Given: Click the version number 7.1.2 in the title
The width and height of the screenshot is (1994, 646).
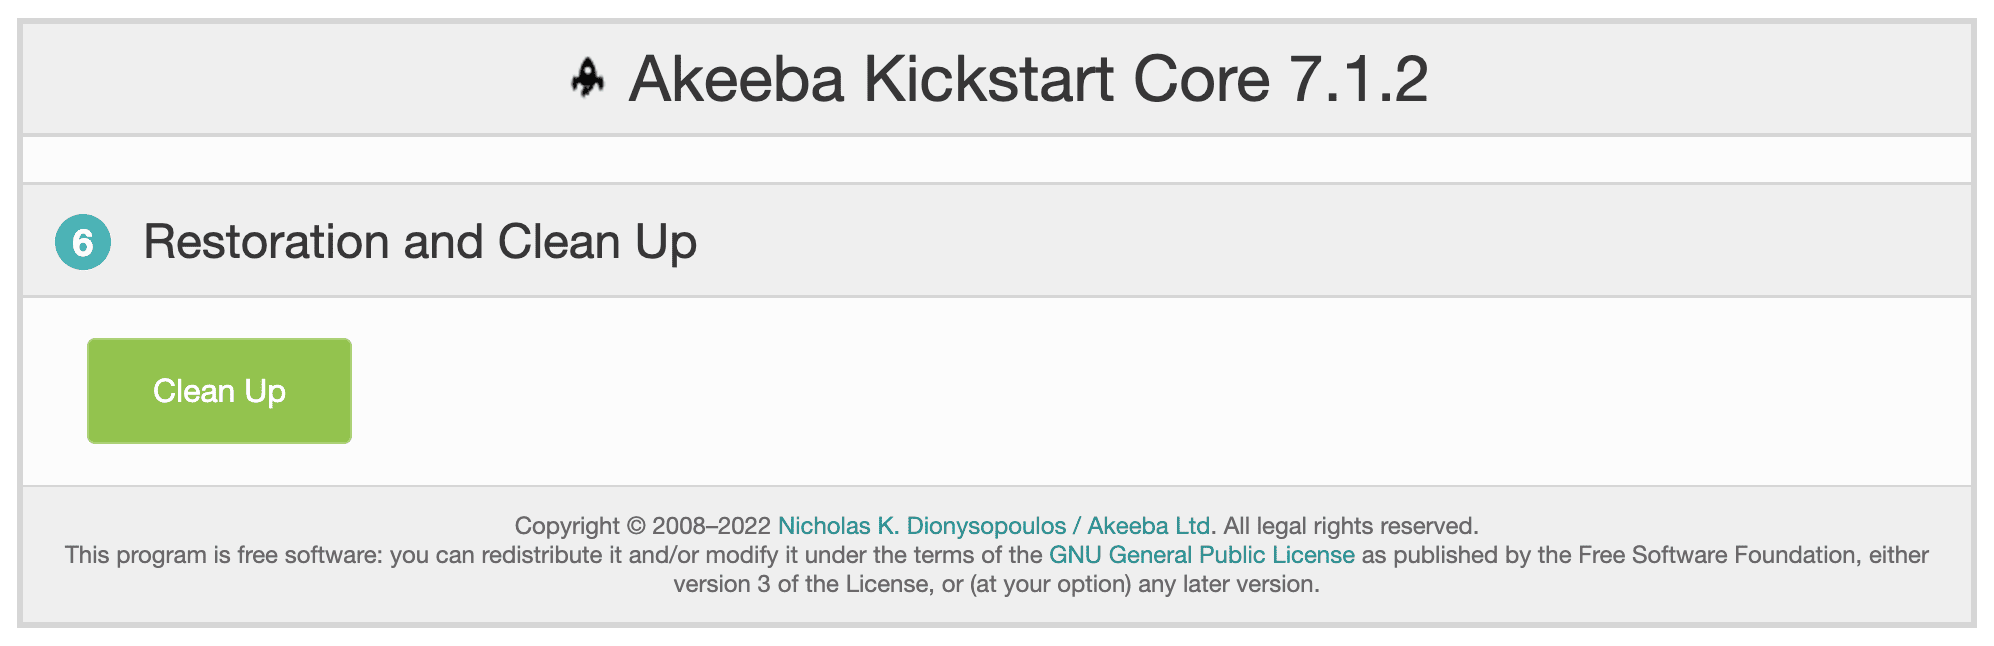Looking at the screenshot, I should point(1358,79).
